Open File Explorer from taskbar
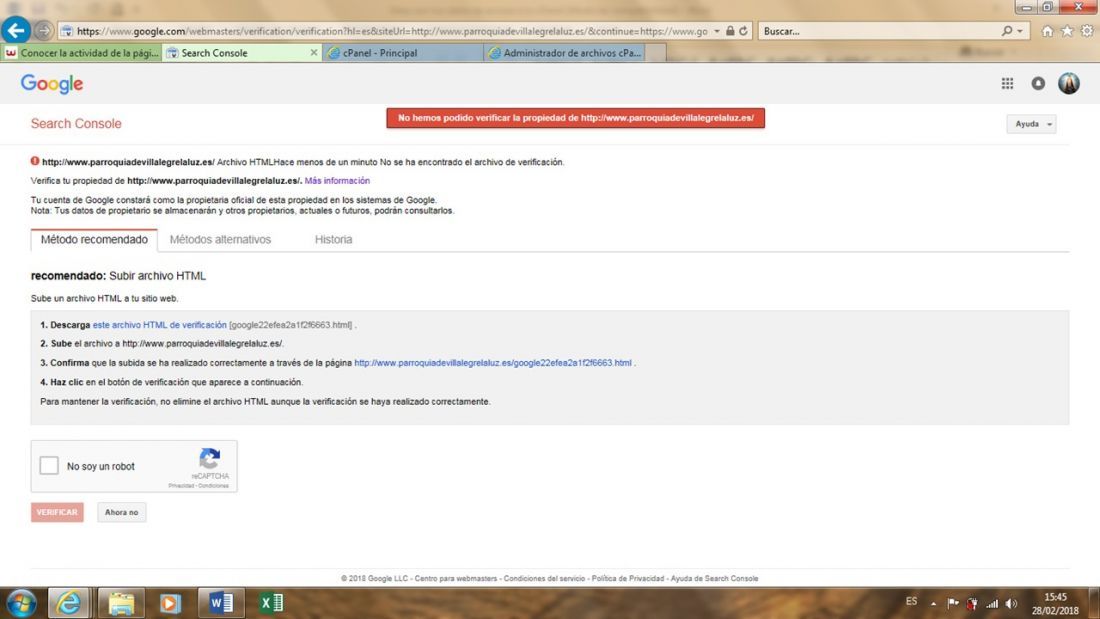The height and width of the screenshot is (619, 1100). coord(121,603)
